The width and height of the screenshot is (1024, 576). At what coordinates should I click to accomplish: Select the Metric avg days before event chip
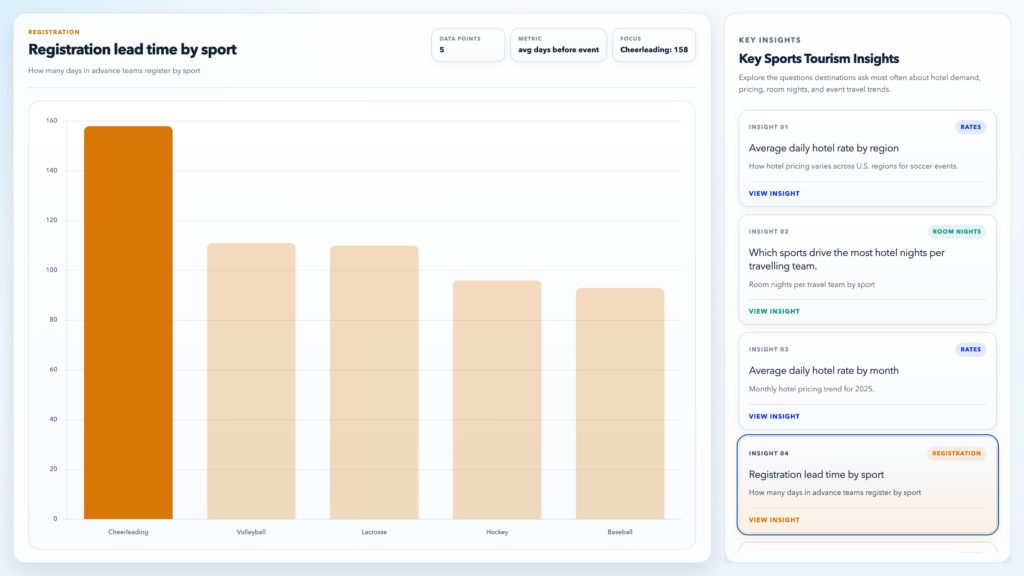pyautogui.click(x=558, y=45)
